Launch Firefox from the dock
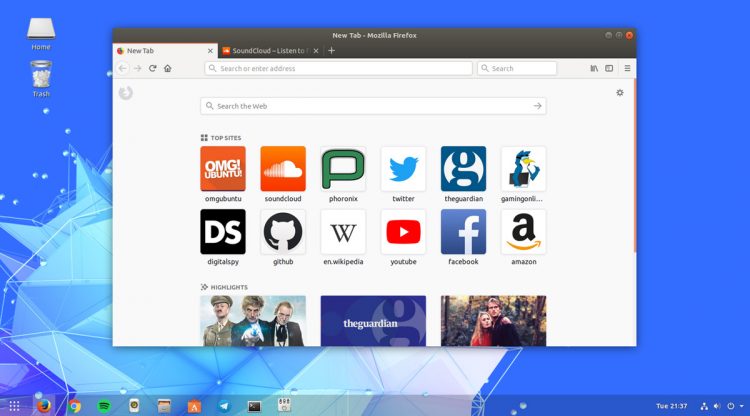The width and height of the screenshot is (750, 416). [x=44, y=406]
